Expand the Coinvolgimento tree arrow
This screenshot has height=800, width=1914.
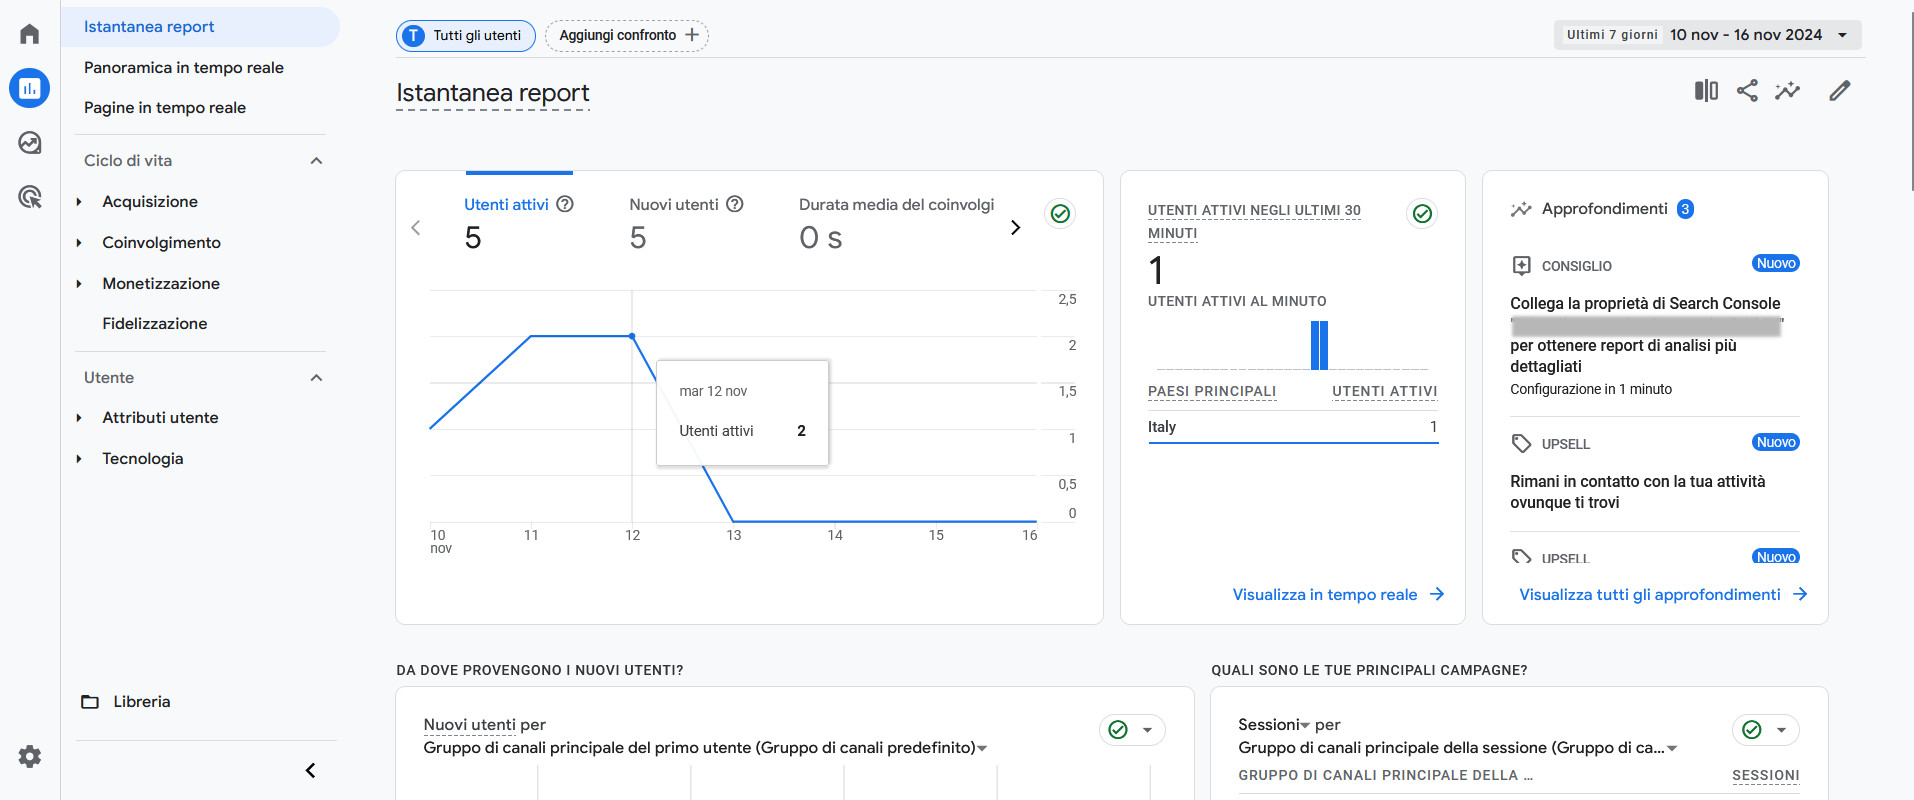click(x=79, y=243)
